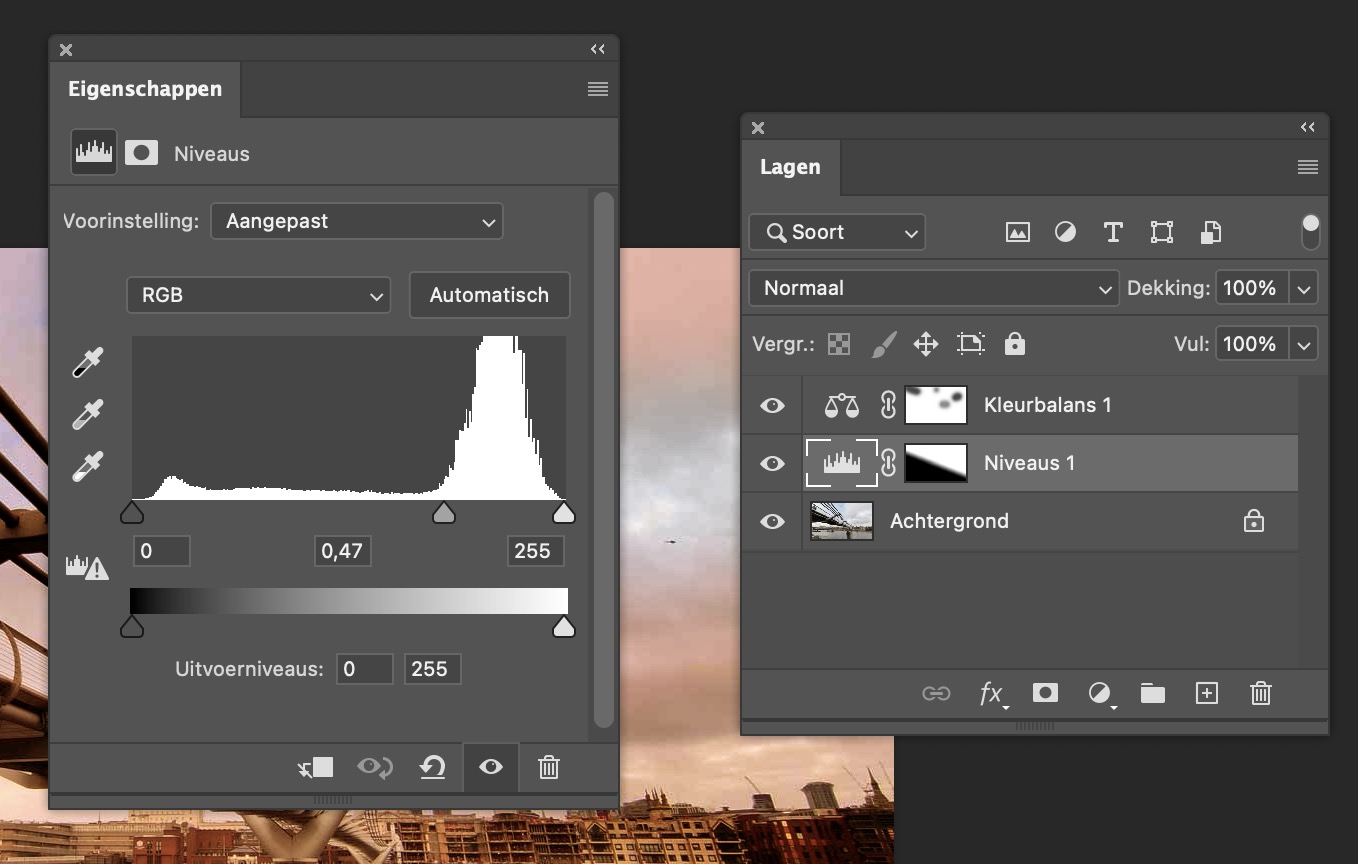
Task: Create a new layer
Action: tap(1207, 693)
